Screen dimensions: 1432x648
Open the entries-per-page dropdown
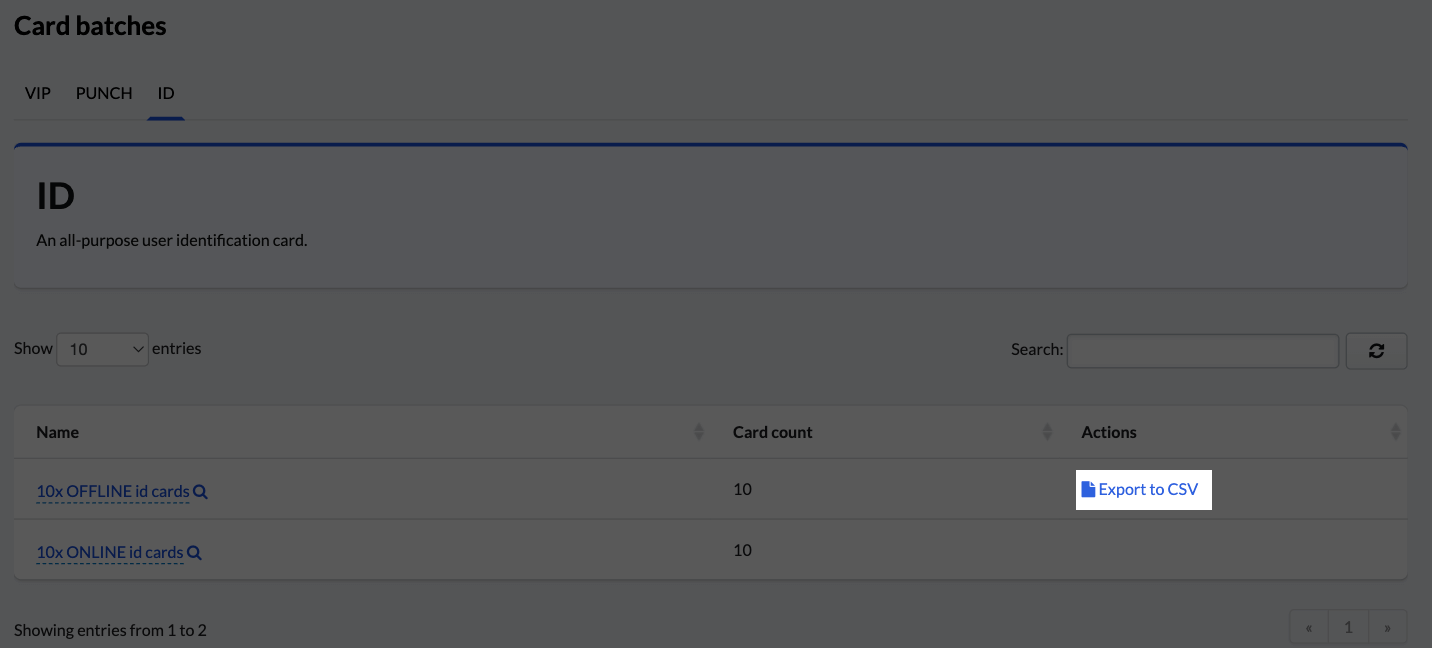(x=102, y=348)
